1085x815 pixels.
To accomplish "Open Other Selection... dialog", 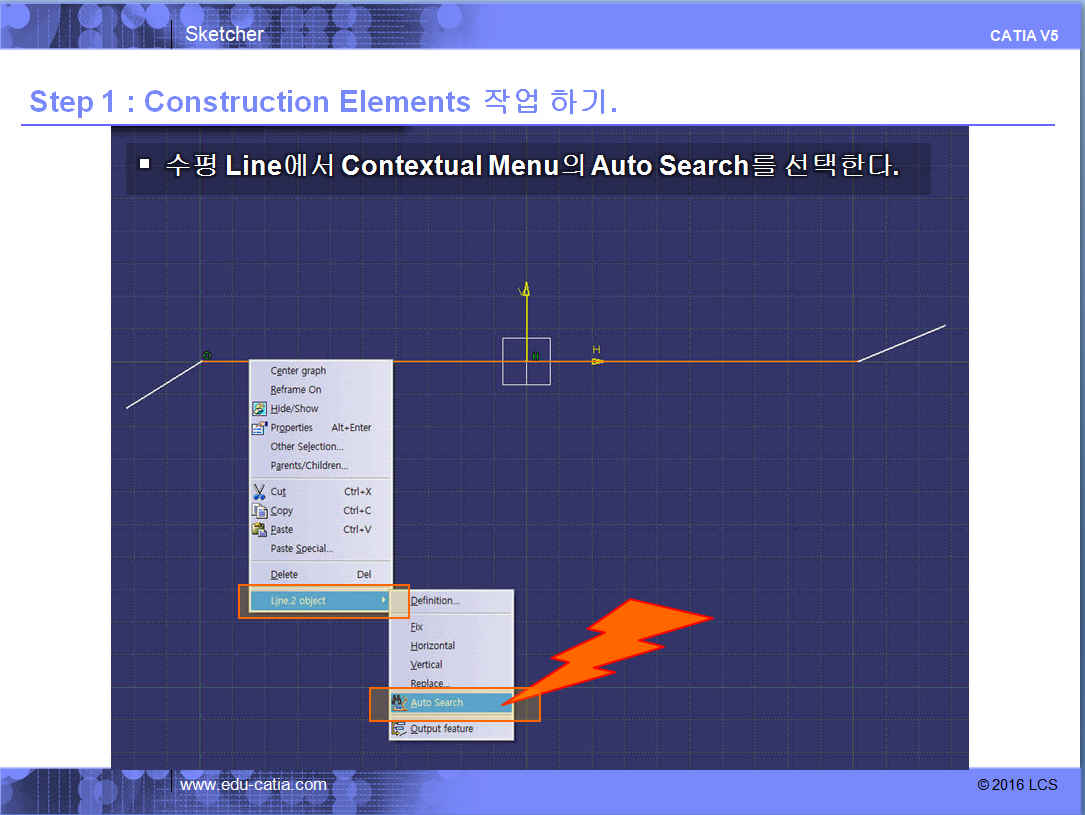I will coord(307,447).
